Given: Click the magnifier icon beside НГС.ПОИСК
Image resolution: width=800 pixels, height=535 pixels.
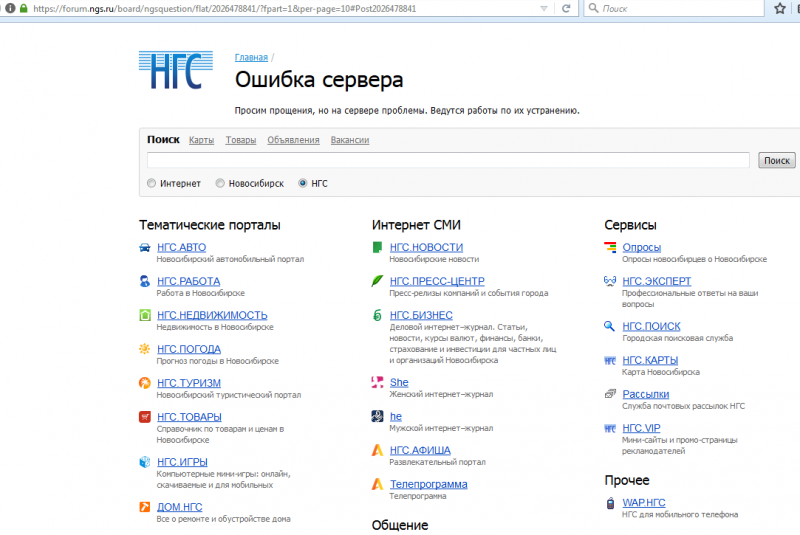Looking at the screenshot, I should click(x=609, y=326).
